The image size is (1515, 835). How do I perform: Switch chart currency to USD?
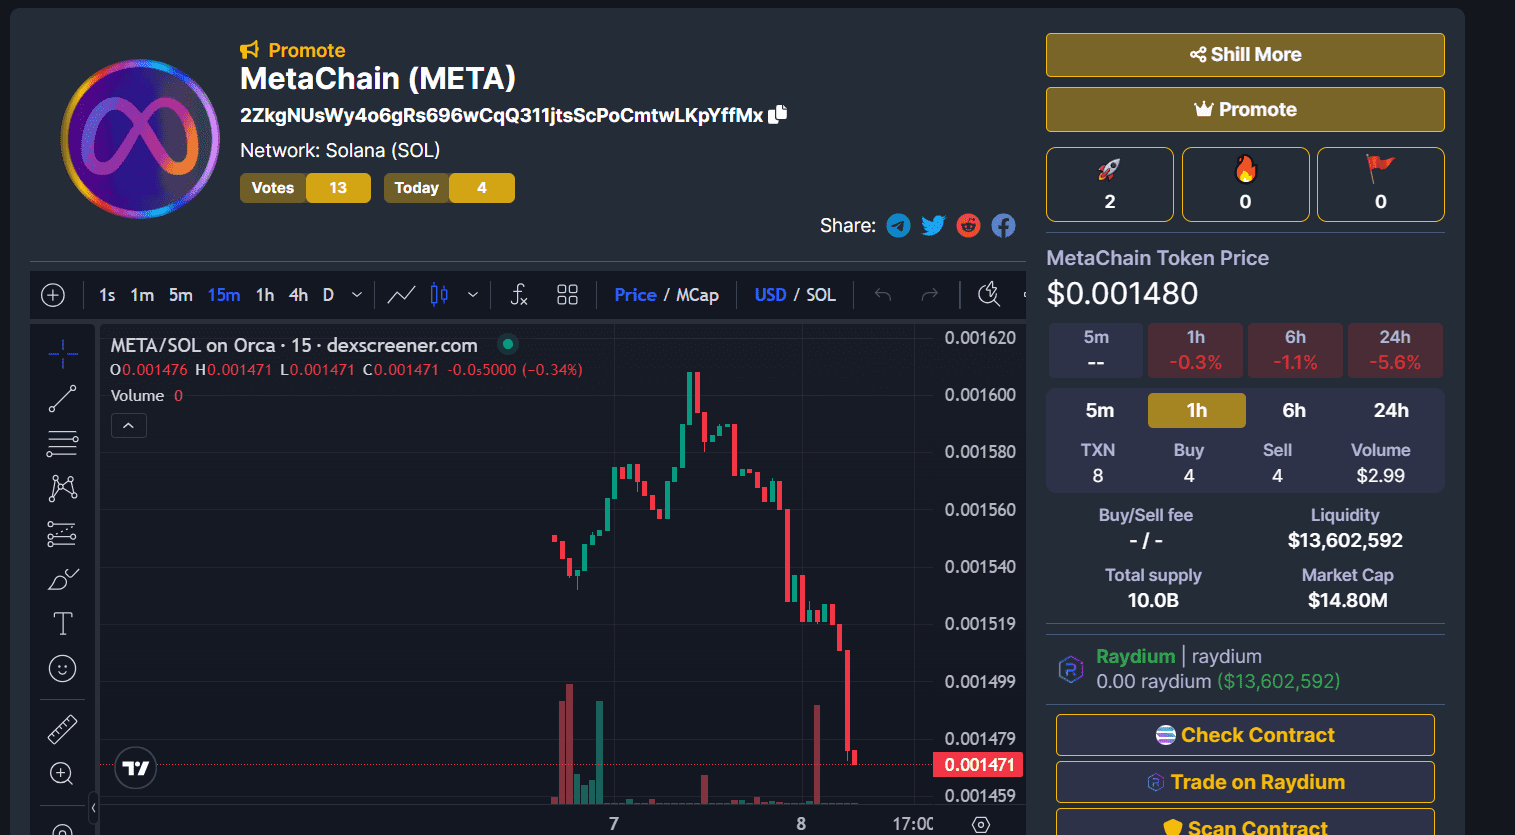[x=770, y=295]
